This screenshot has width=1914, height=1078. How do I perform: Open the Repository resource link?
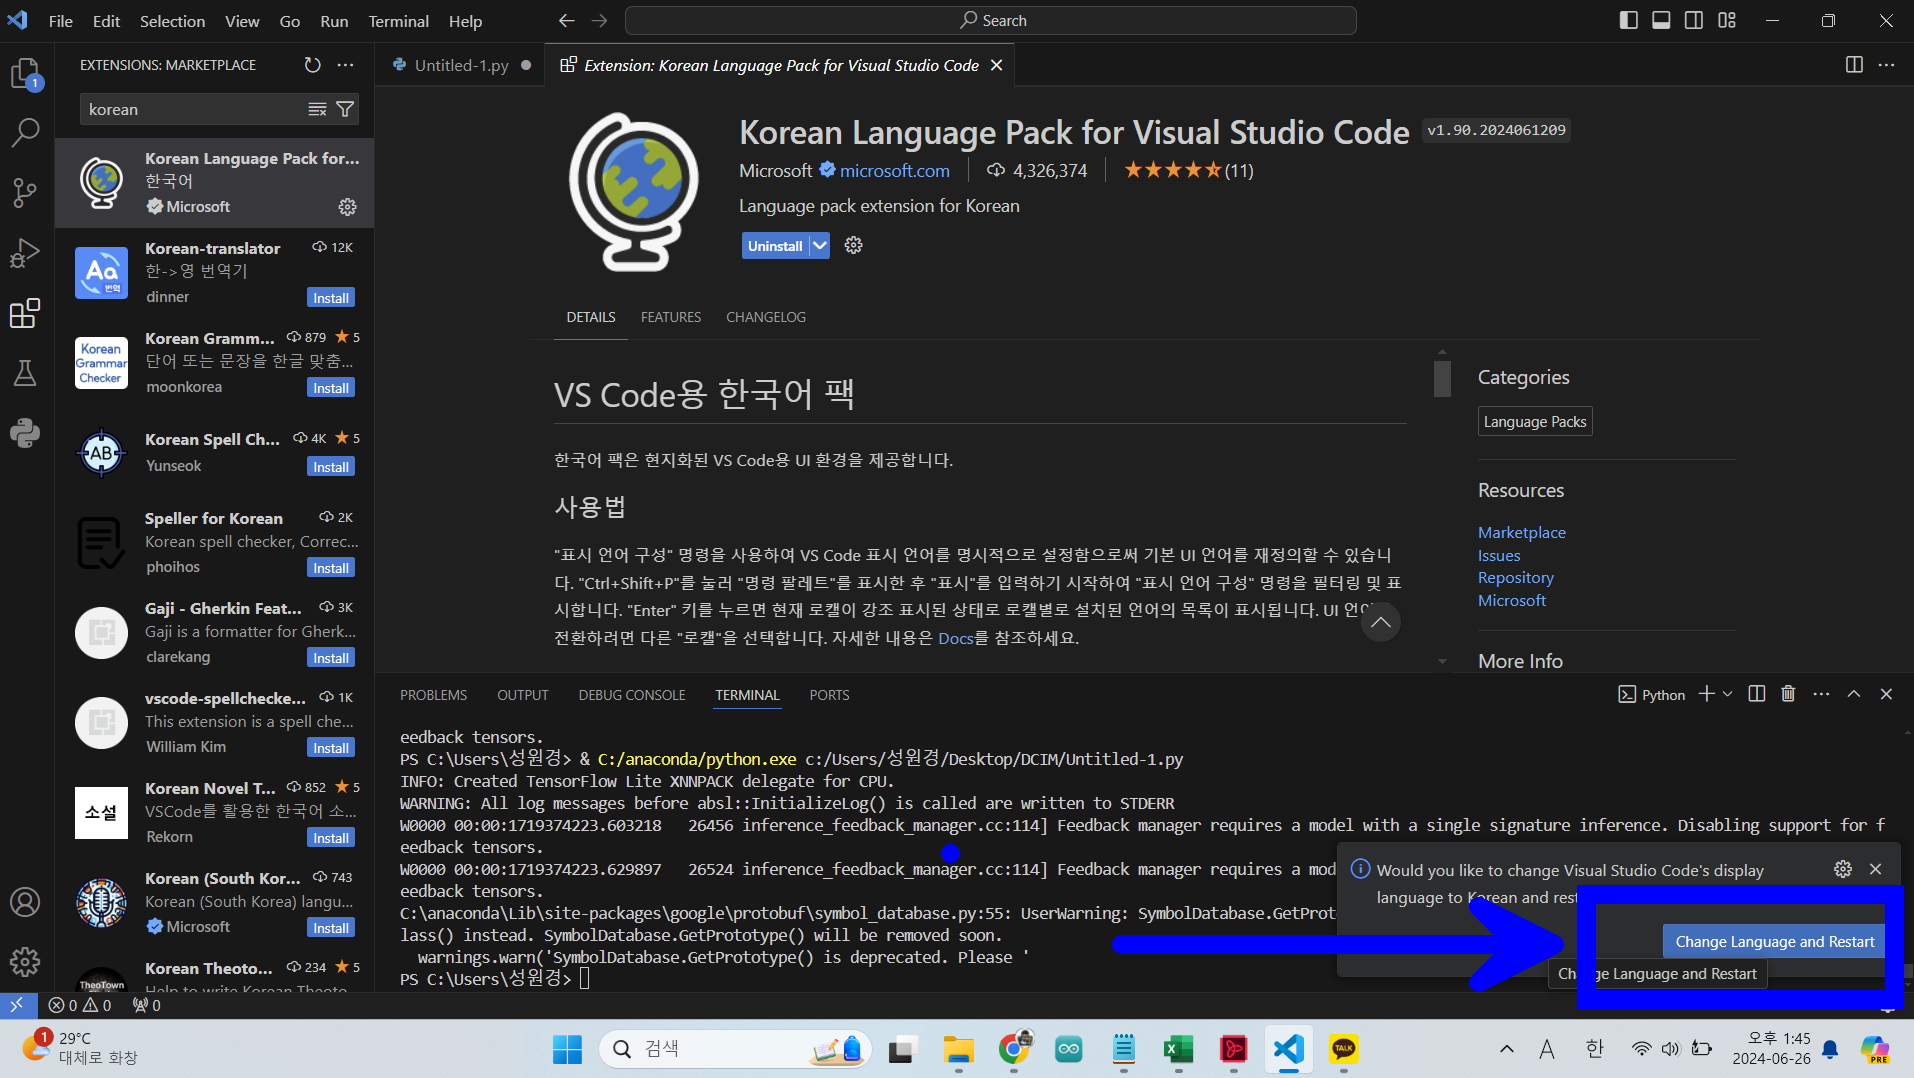pyautogui.click(x=1515, y=577)
